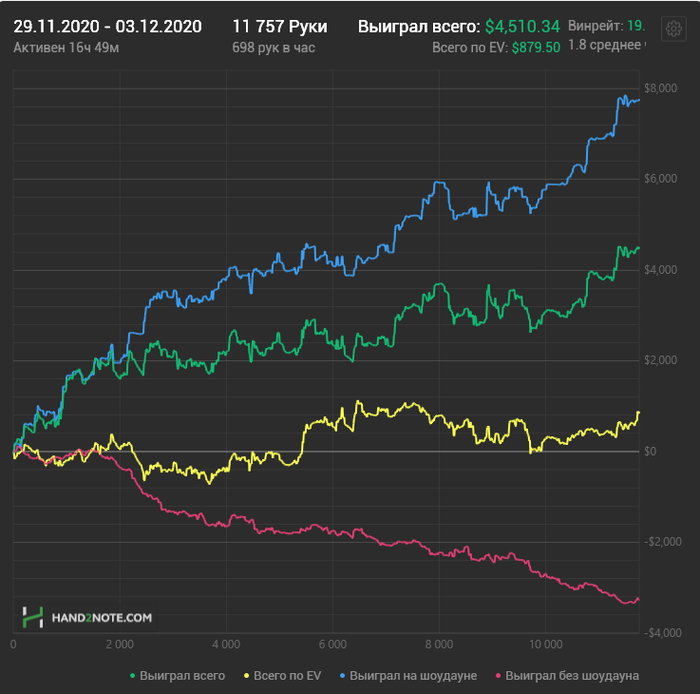Viewport: 700px width, 694px height.
Task: Toggle the 'Всего по EV' series label
Action: coord(286,676)
